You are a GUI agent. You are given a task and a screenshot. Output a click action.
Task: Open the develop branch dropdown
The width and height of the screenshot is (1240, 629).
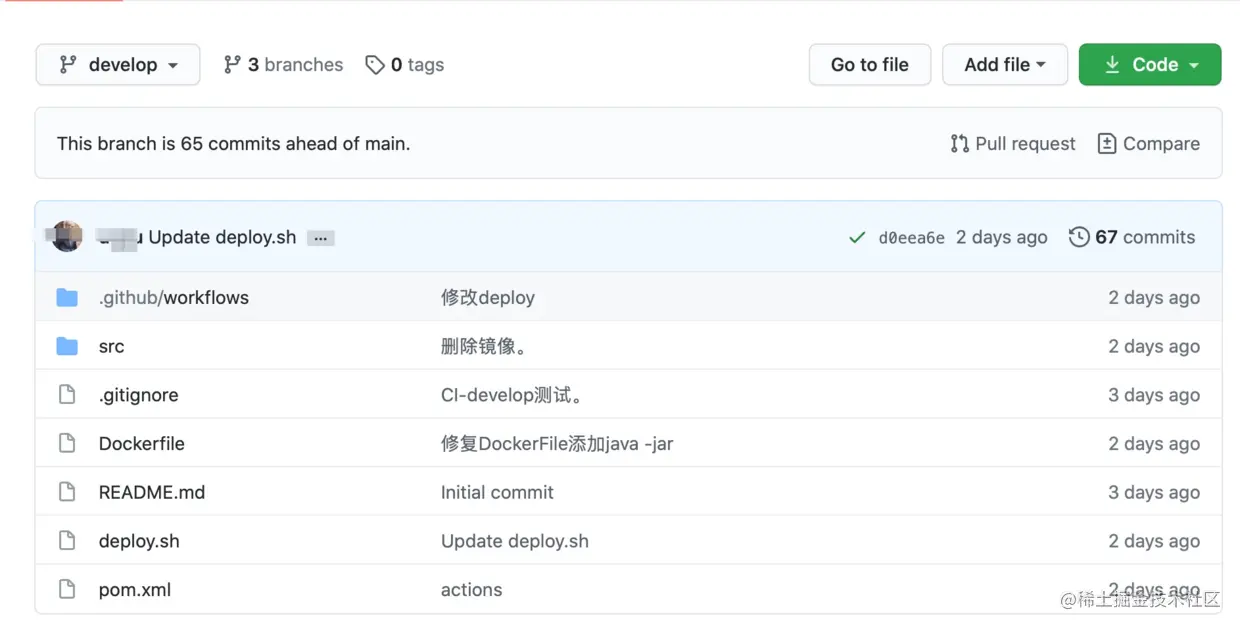pos(118,65)
